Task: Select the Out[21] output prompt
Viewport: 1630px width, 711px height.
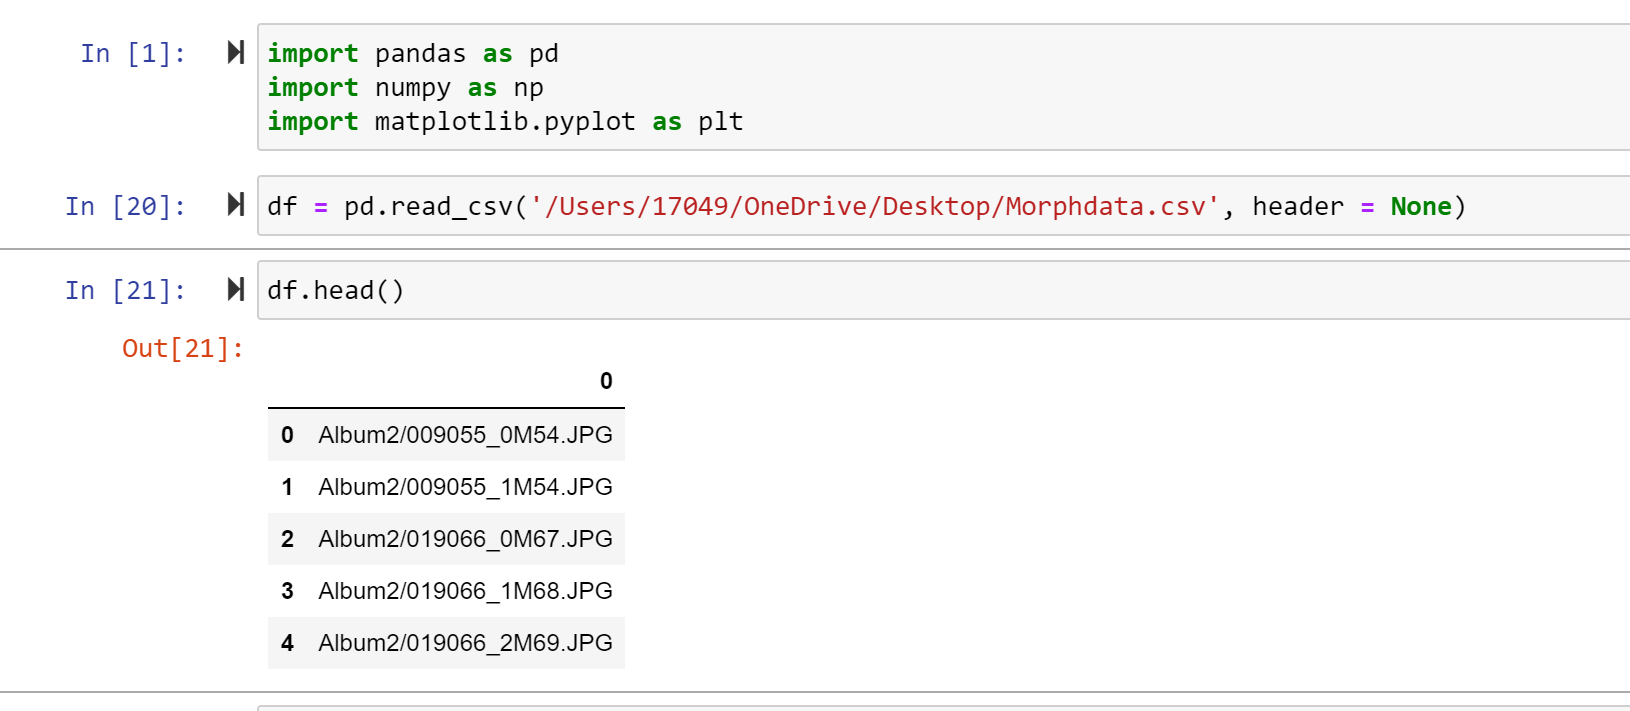Action: (183, 348)
